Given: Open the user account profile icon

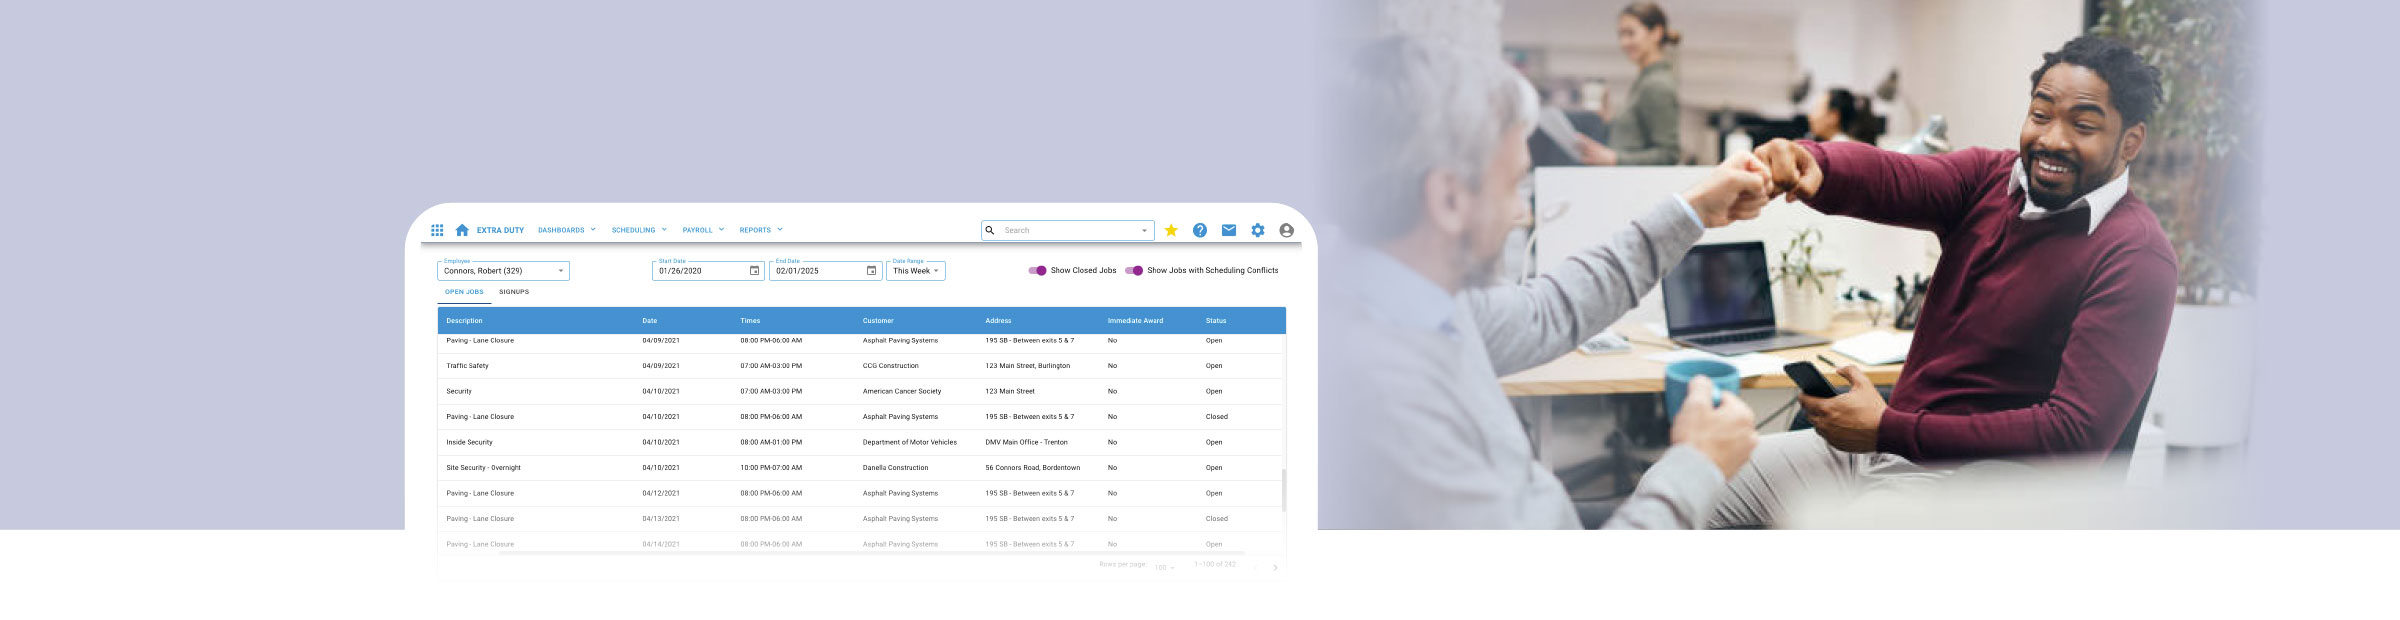Looking at the screenshot, I should point(1287,230).
